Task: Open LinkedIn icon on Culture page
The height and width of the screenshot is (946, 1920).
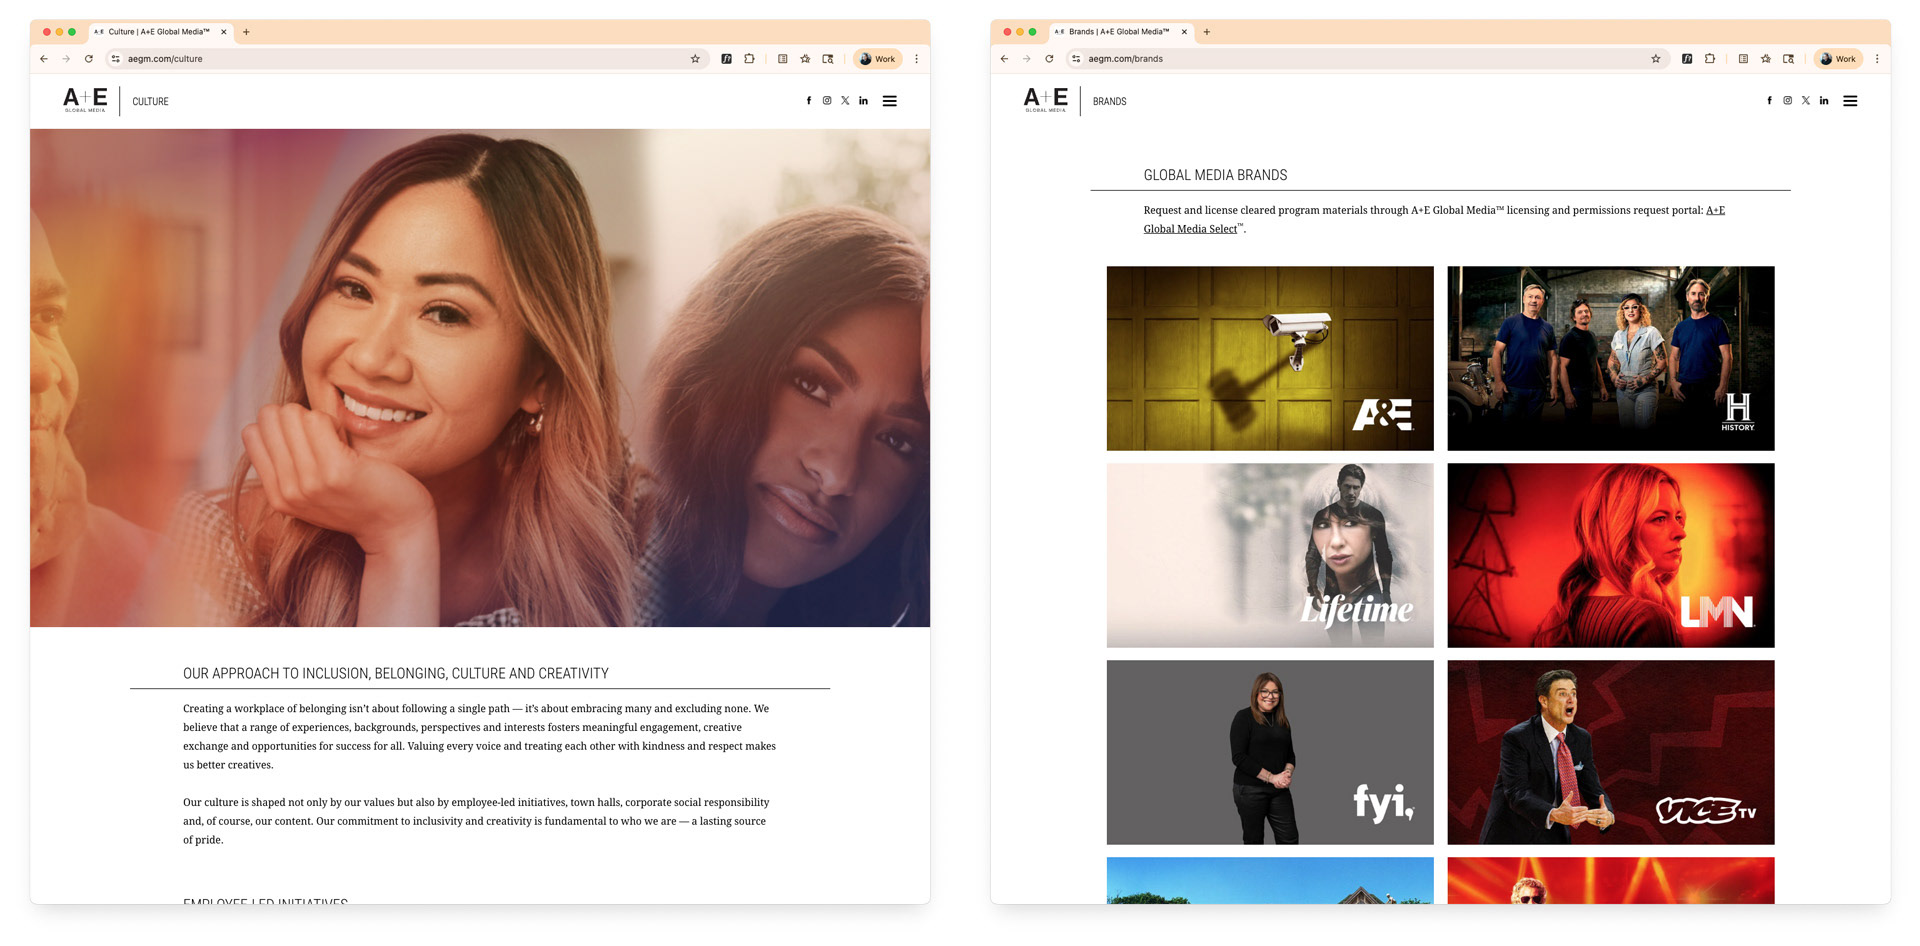Action: (864, 101)
